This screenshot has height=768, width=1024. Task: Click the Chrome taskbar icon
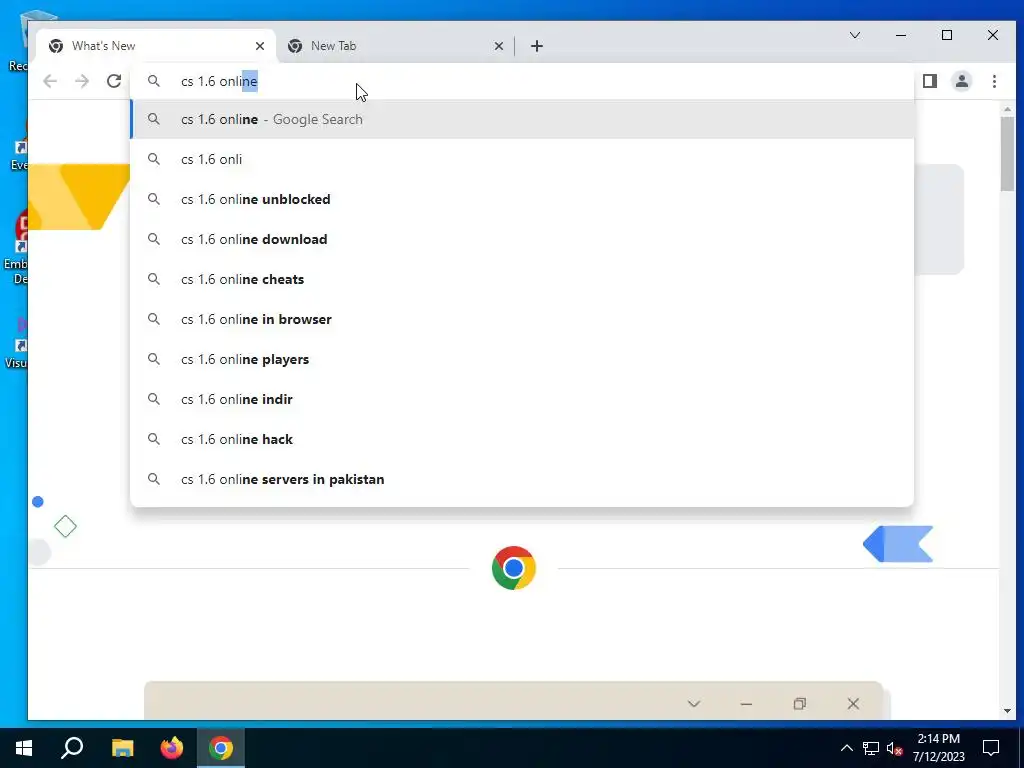[x=221, y=748]
